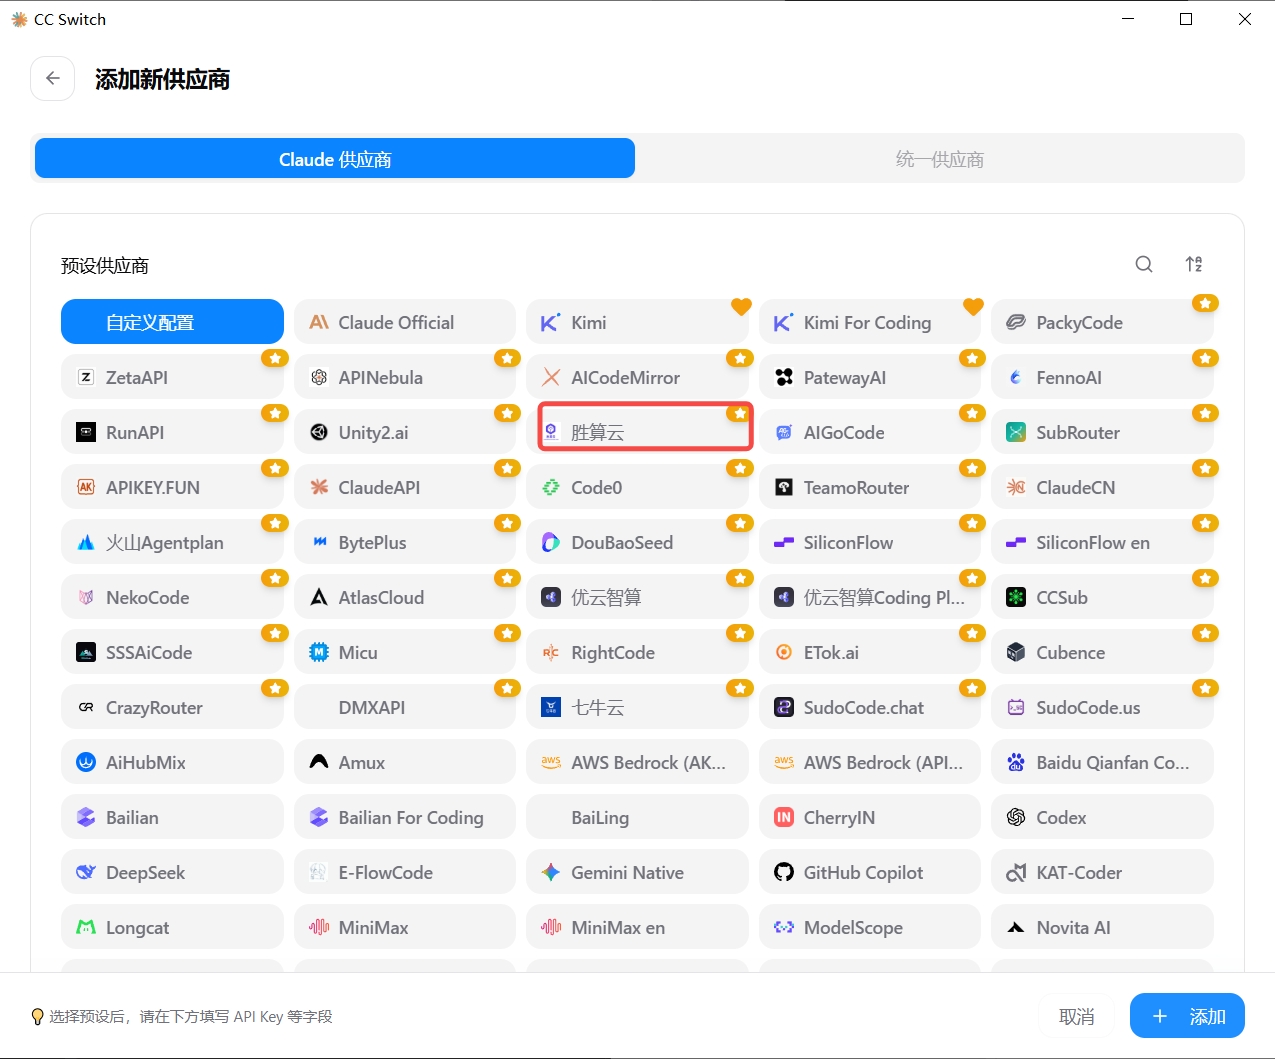Click the sort order icon
1275x1059 pixels.
[x=1194, y=264]
